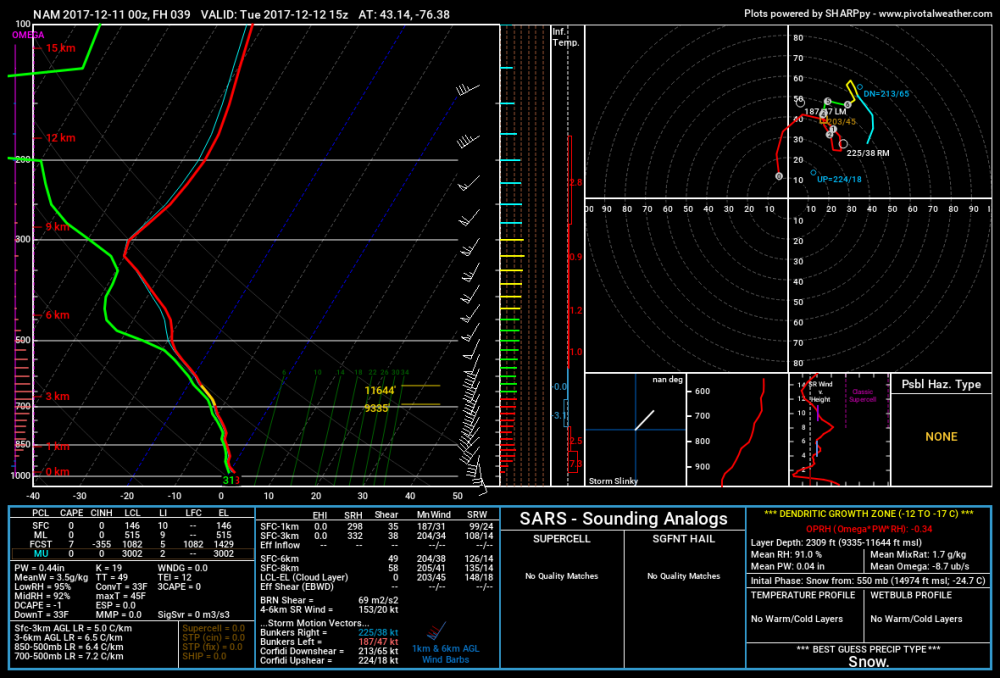Click the 11644' dendritic zone top label
Viewport: 1000px width, 678px height.
380,390
